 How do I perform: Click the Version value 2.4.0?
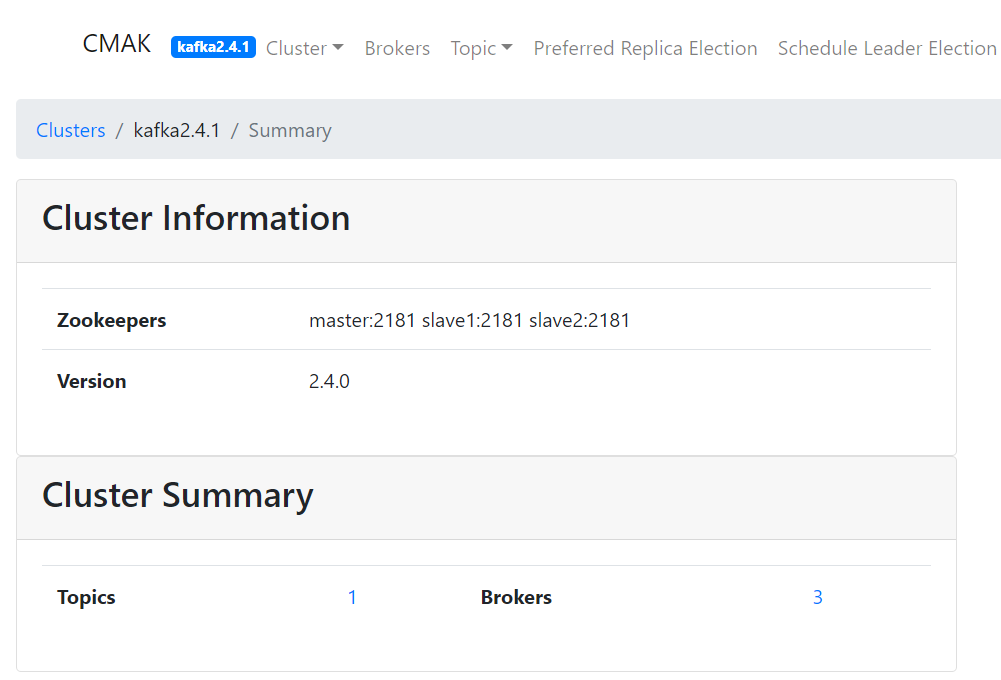pyautogui.click(x=329, y=381)
